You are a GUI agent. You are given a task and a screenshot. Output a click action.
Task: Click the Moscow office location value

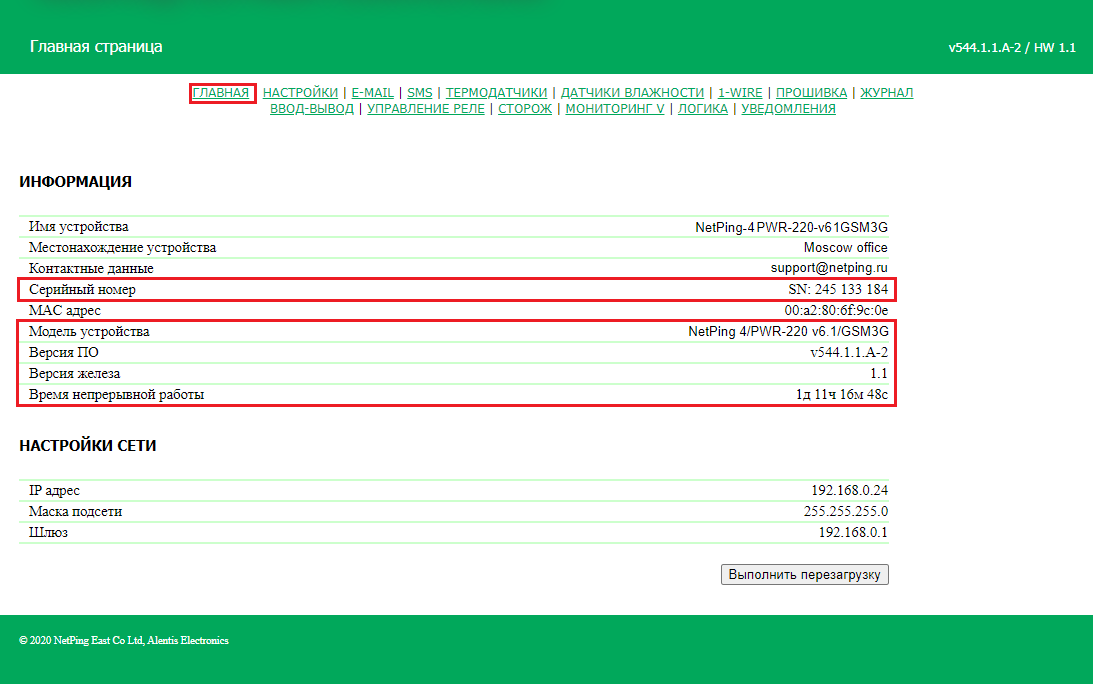tap(846, 248)
